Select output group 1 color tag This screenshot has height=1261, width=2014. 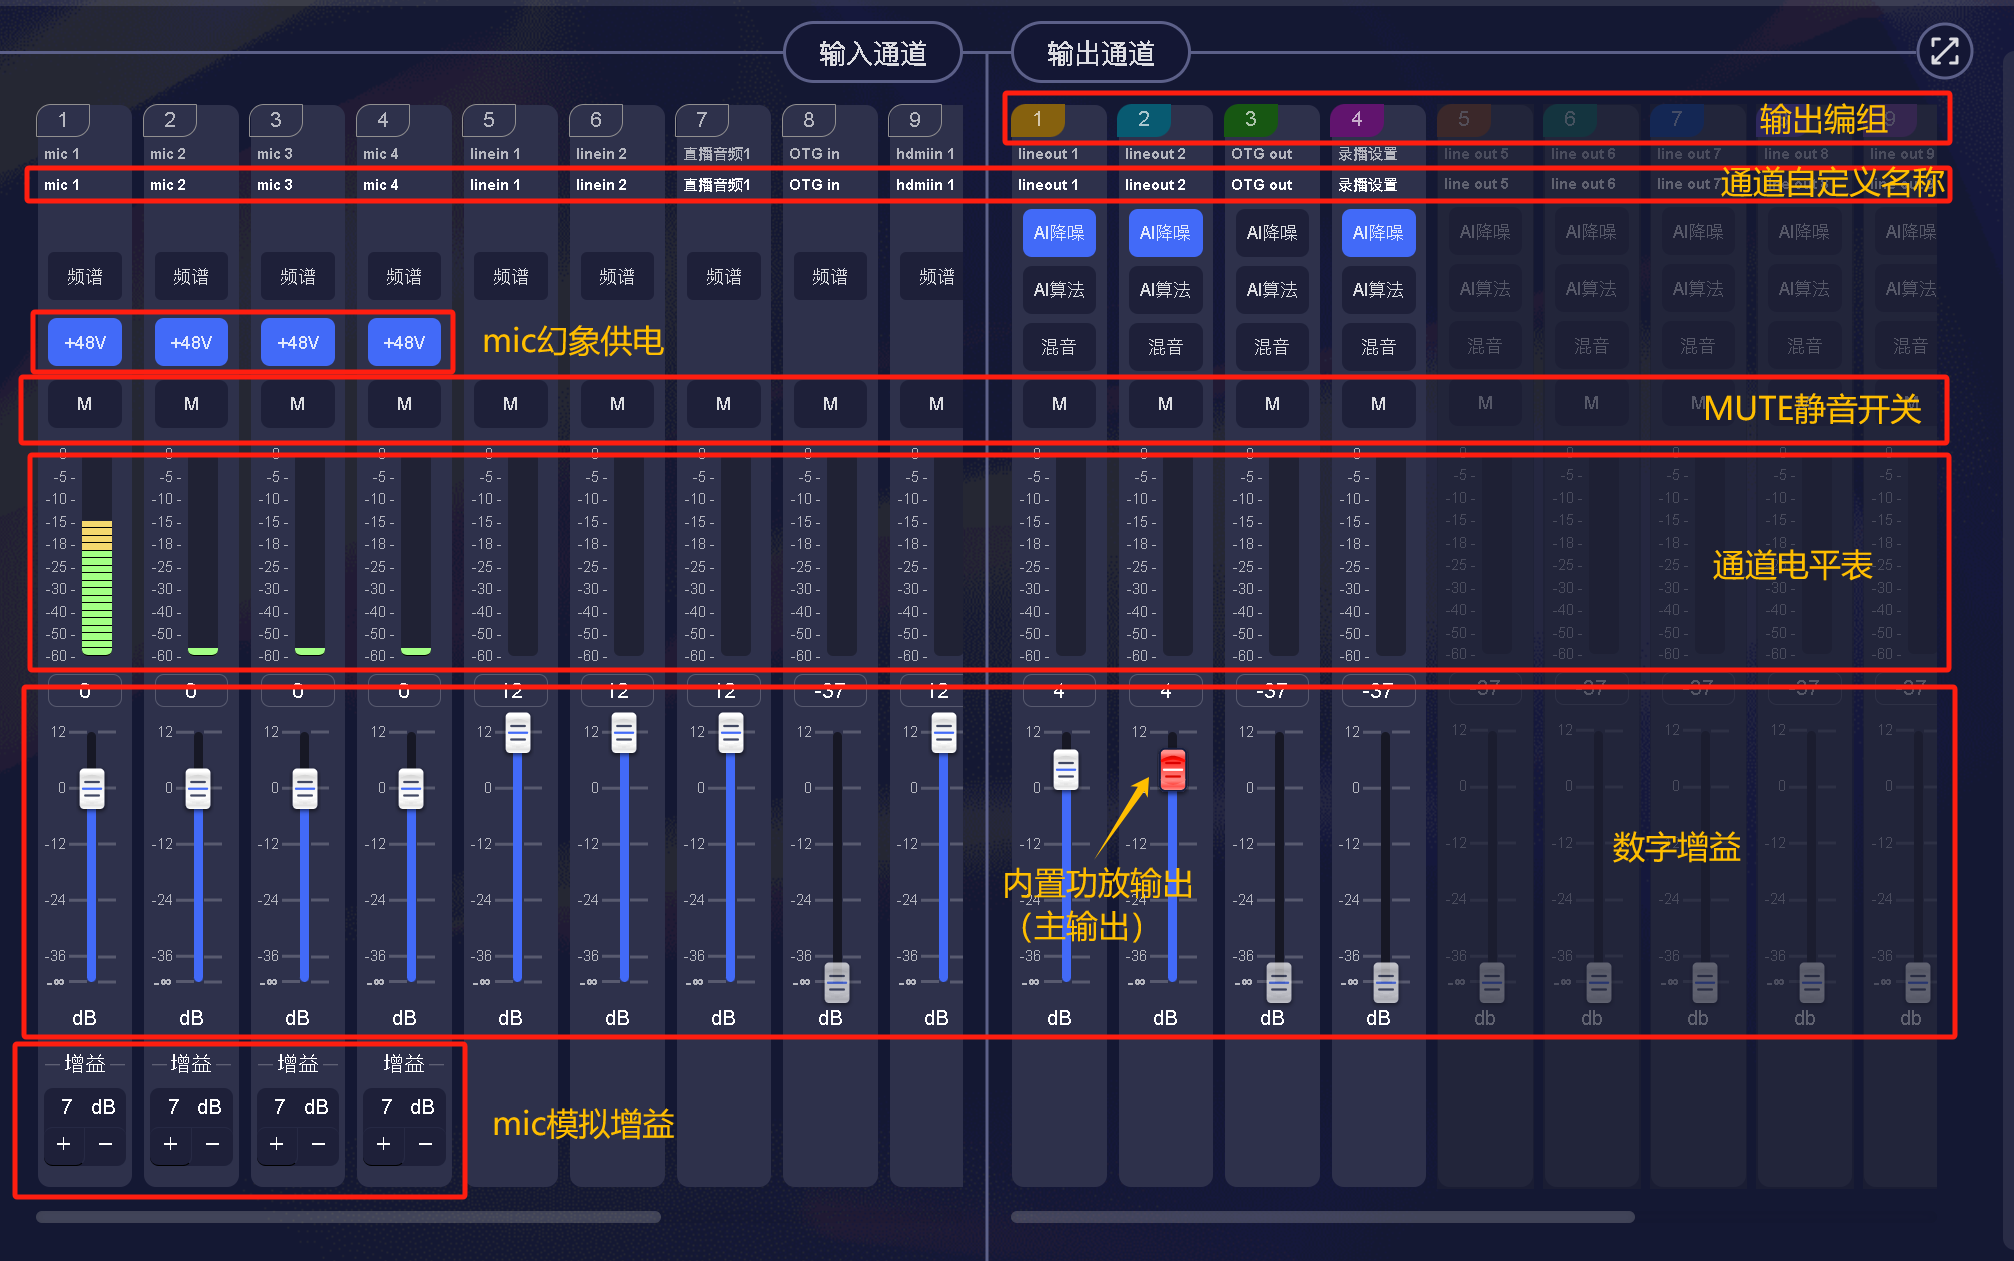(1037, 120)
